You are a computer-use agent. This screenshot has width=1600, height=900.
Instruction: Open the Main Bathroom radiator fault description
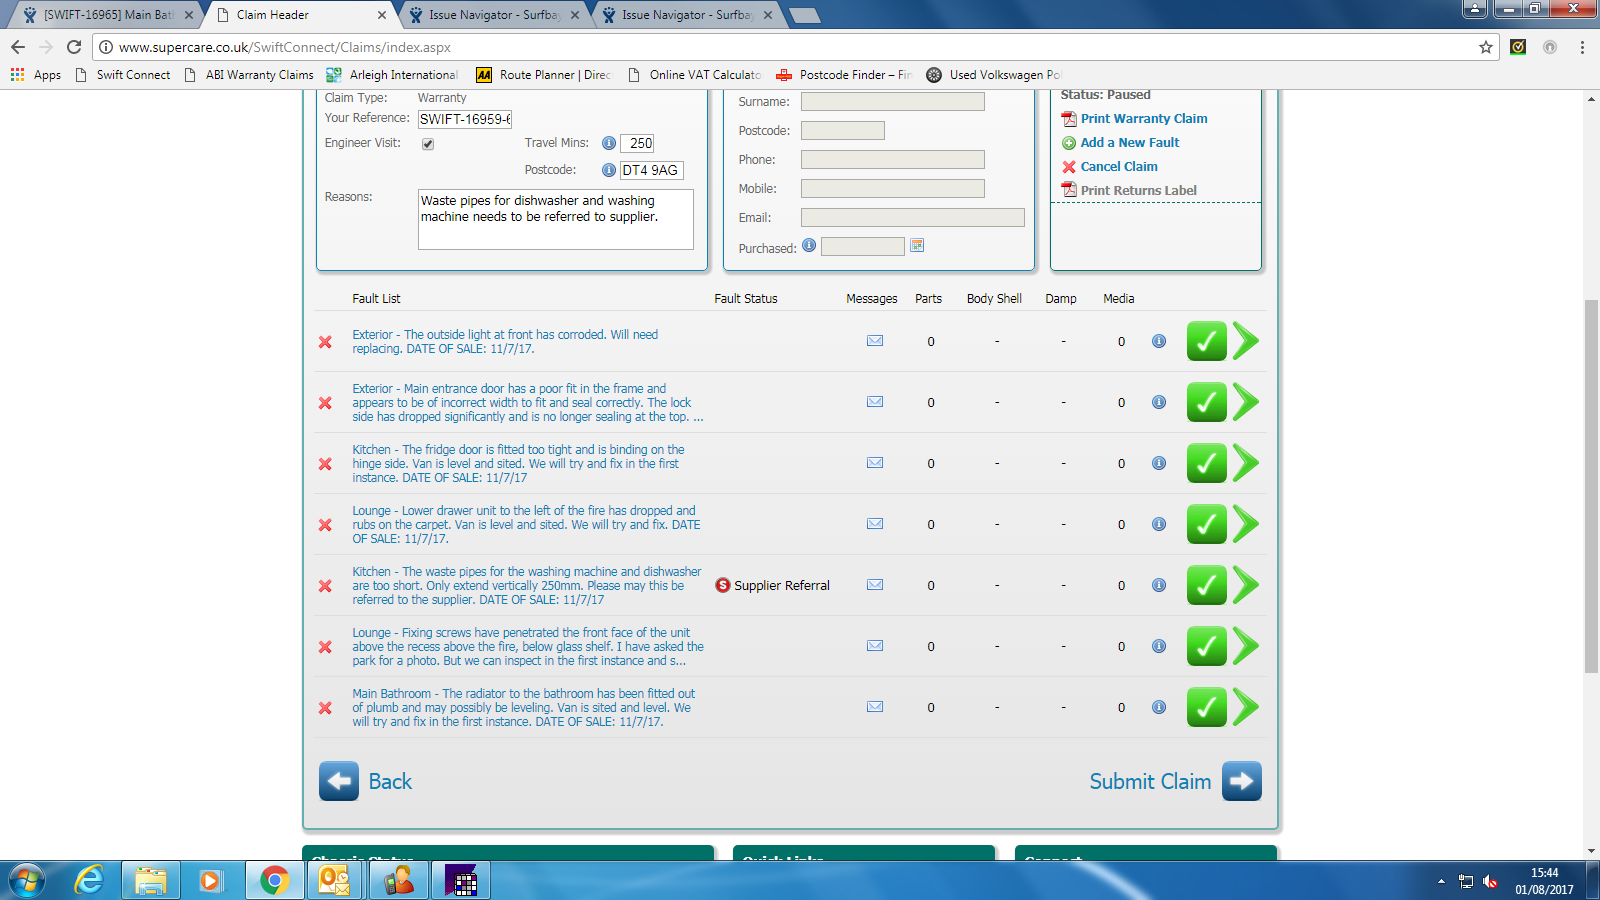pos(523,708)
